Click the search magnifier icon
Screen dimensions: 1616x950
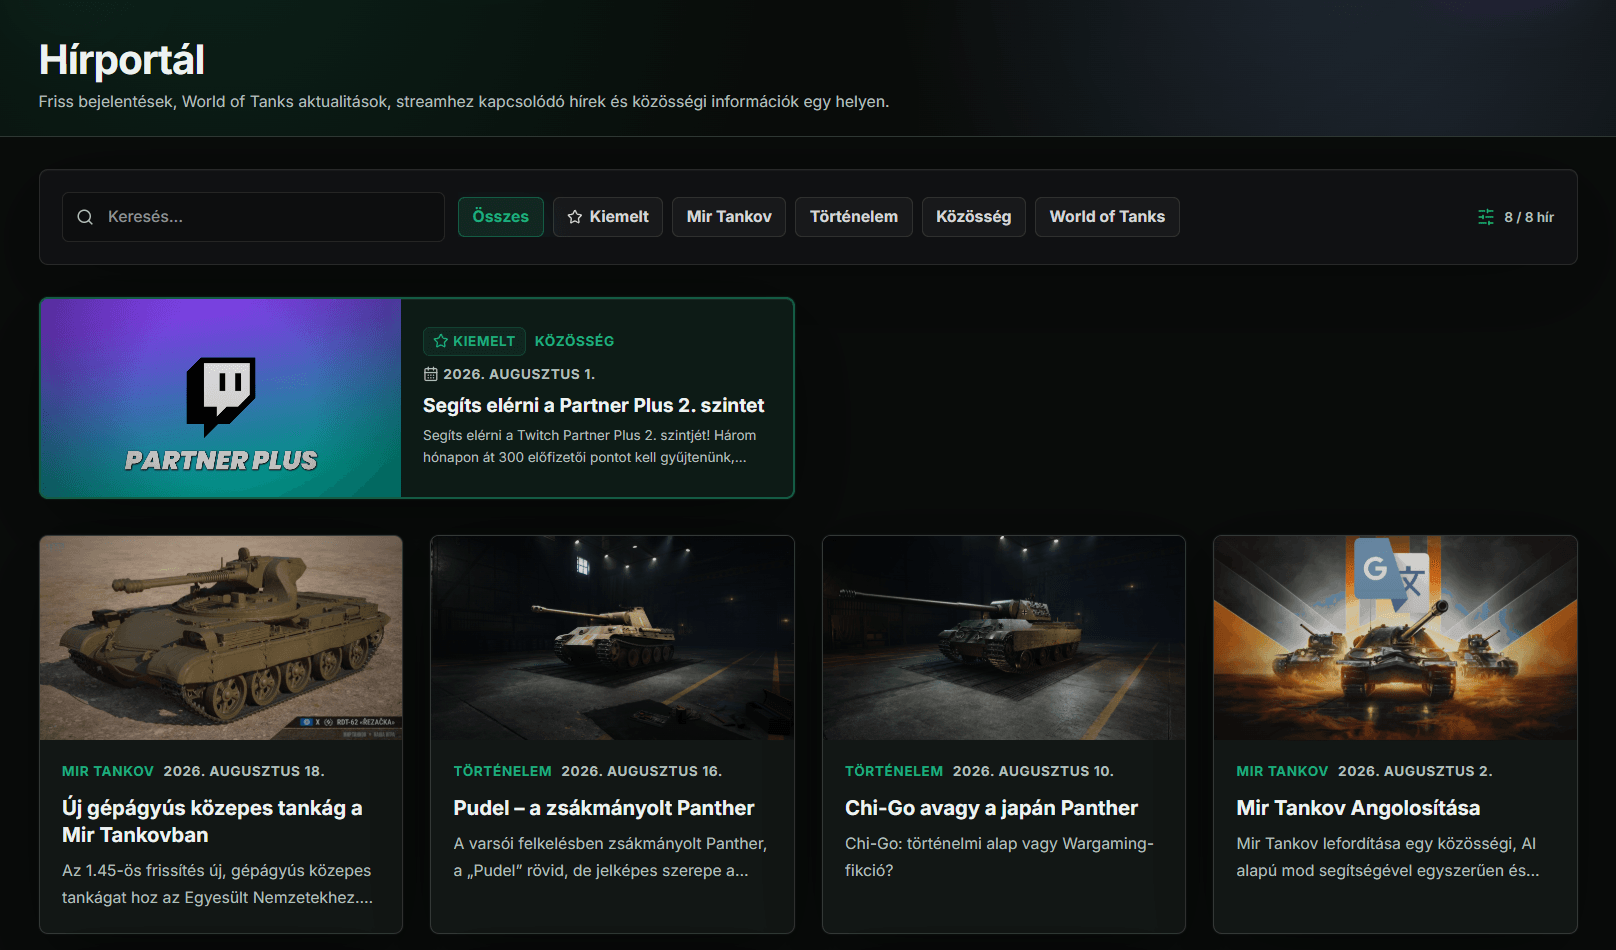click(x=85, y=217)
